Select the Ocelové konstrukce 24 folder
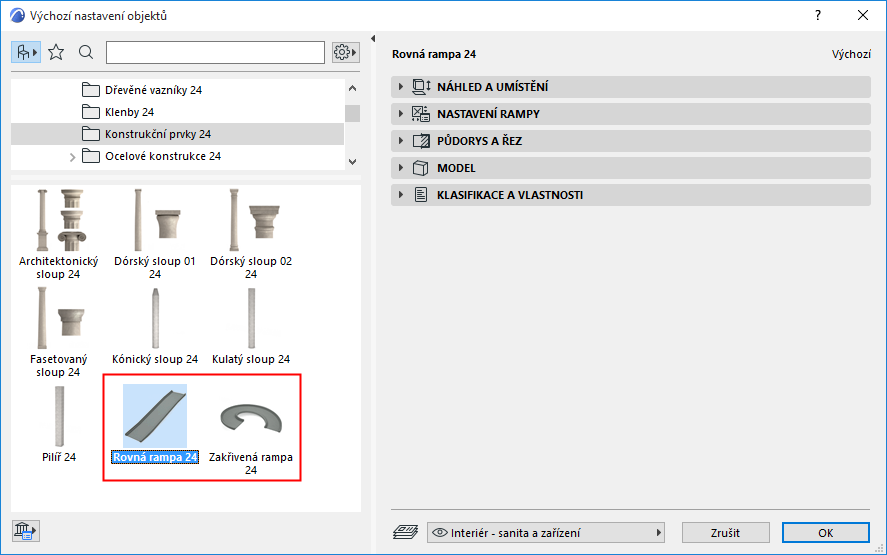This screenshot has width=887, height=555. [152, 156]
